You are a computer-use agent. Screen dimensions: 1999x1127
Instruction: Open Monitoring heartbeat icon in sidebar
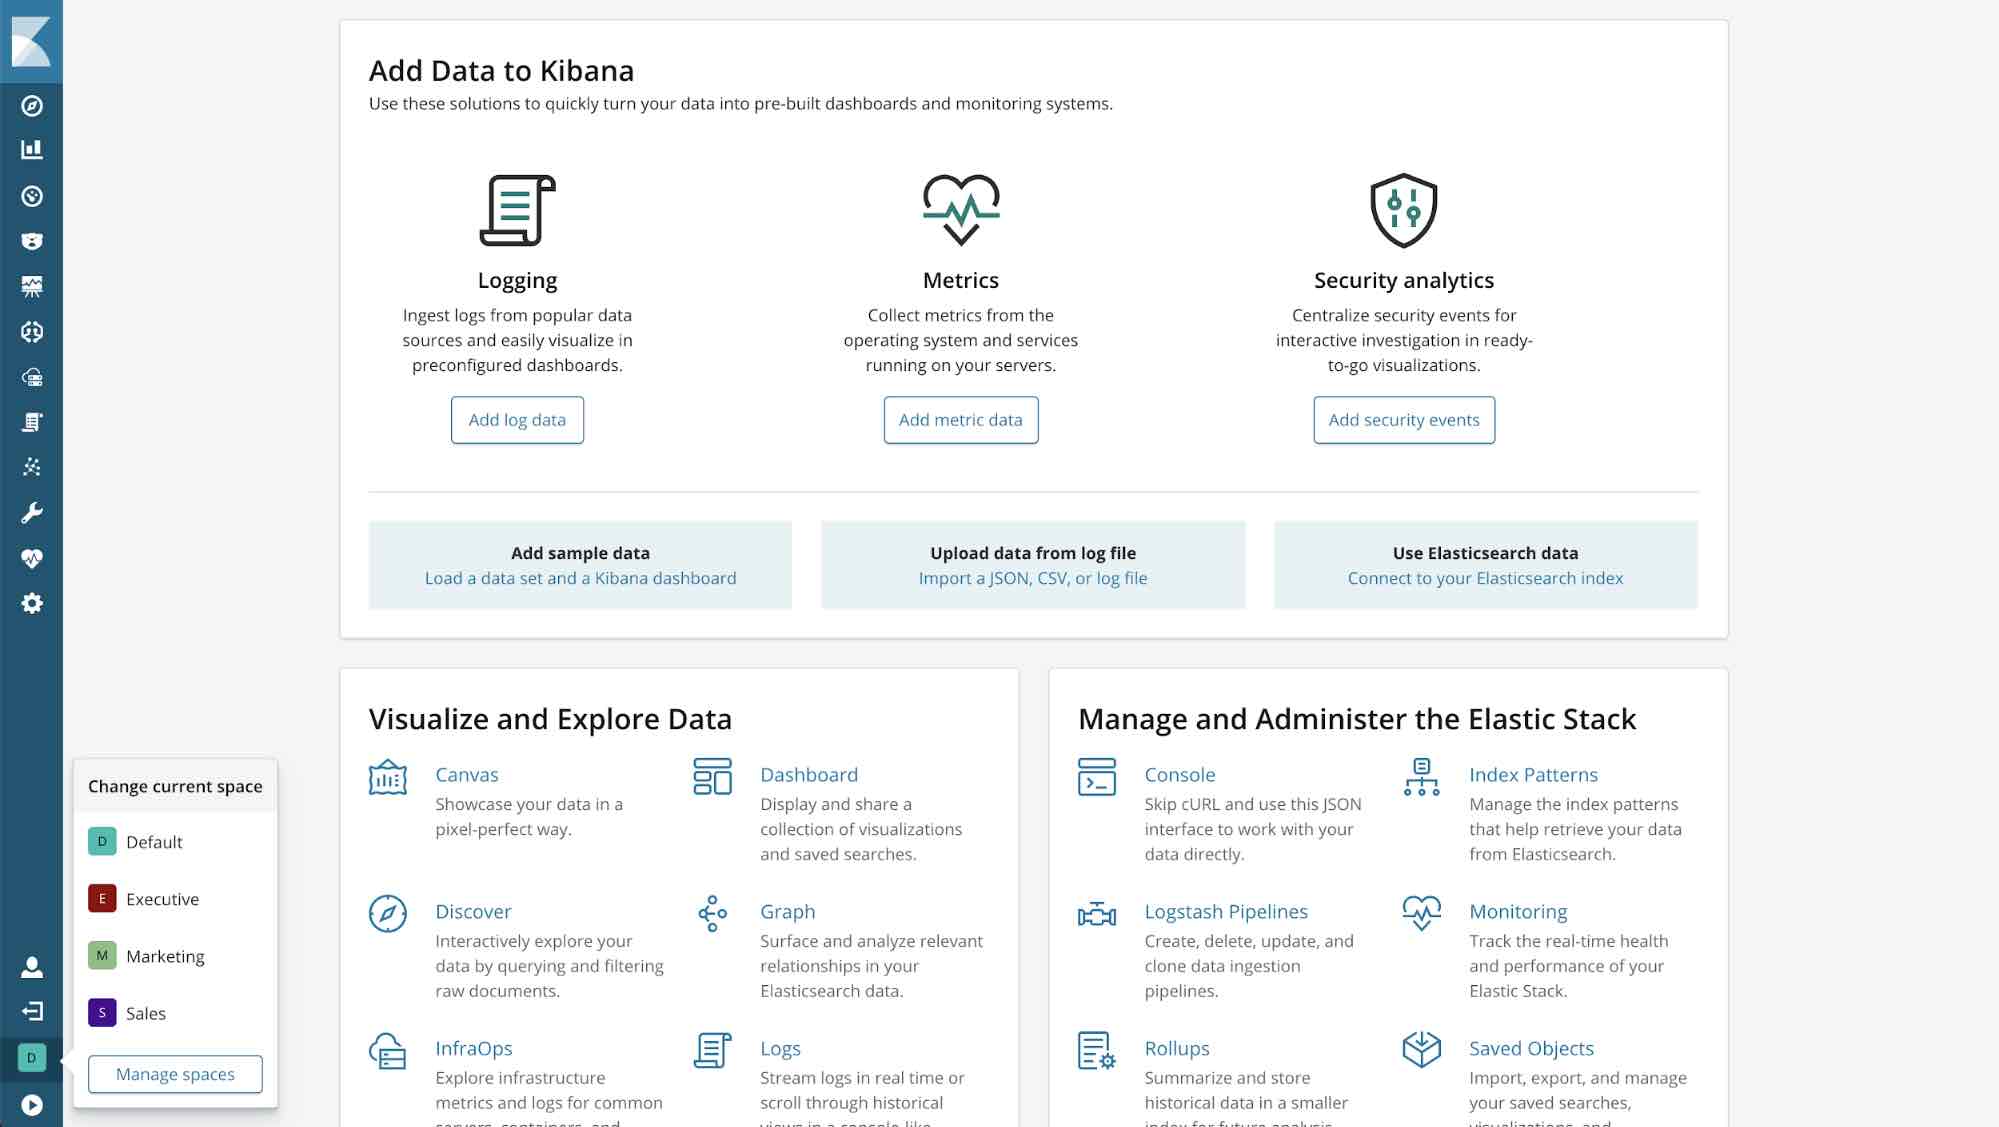point(32,559)
